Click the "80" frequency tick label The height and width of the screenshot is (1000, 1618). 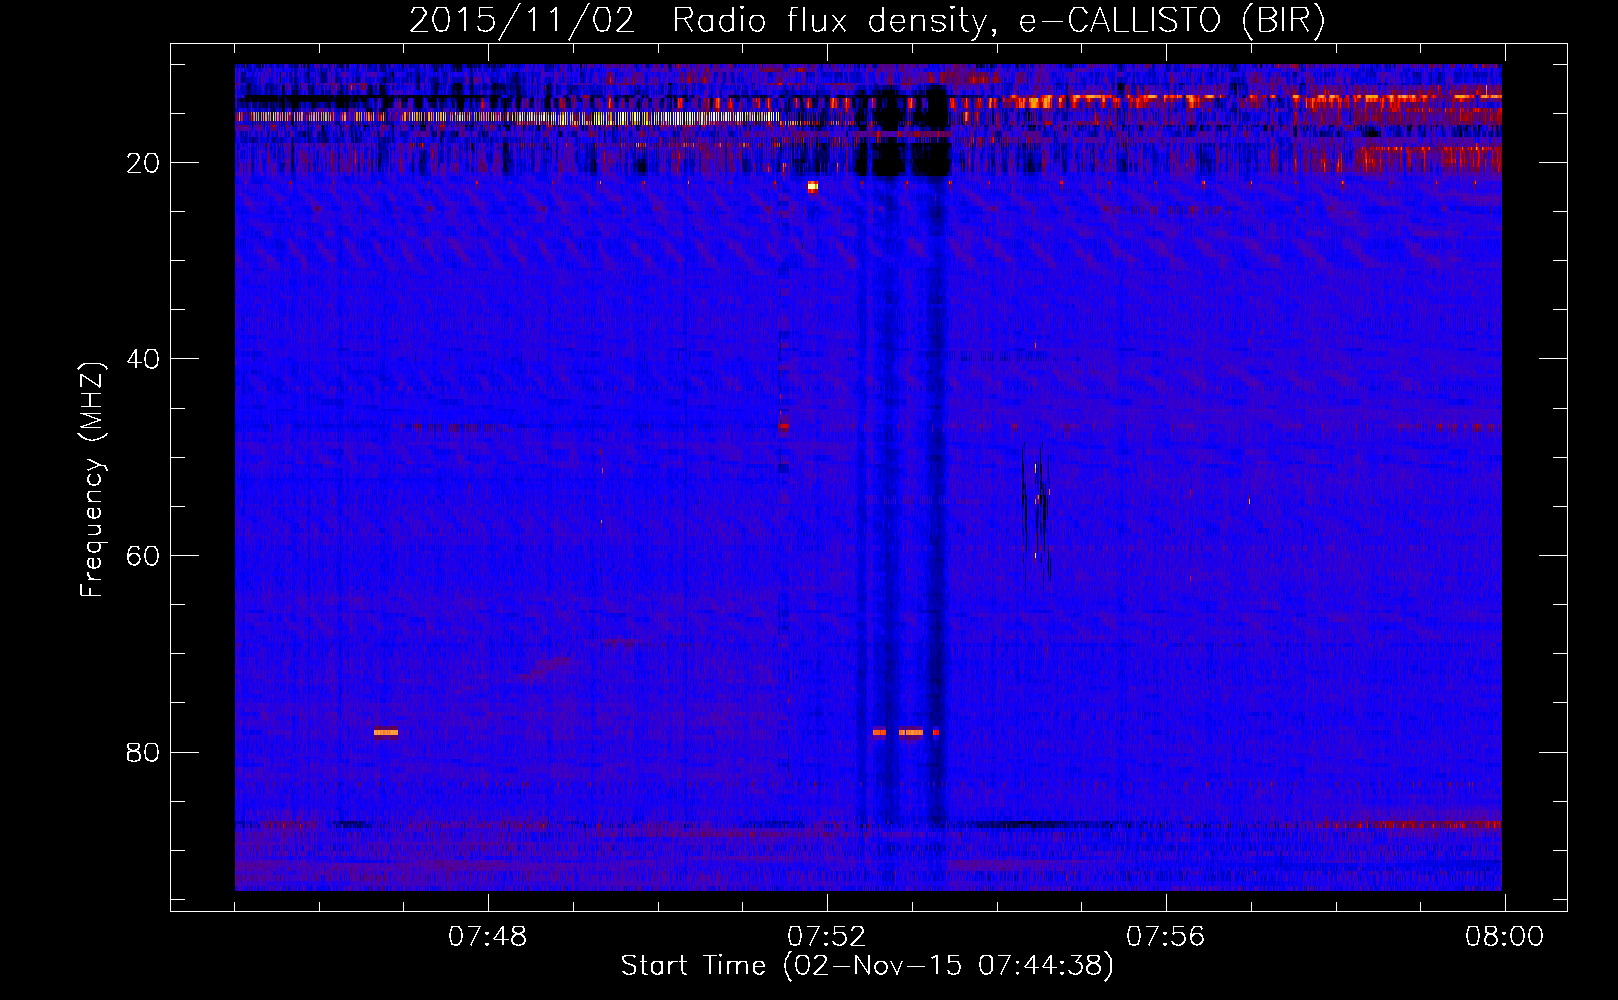click(144, 752)
